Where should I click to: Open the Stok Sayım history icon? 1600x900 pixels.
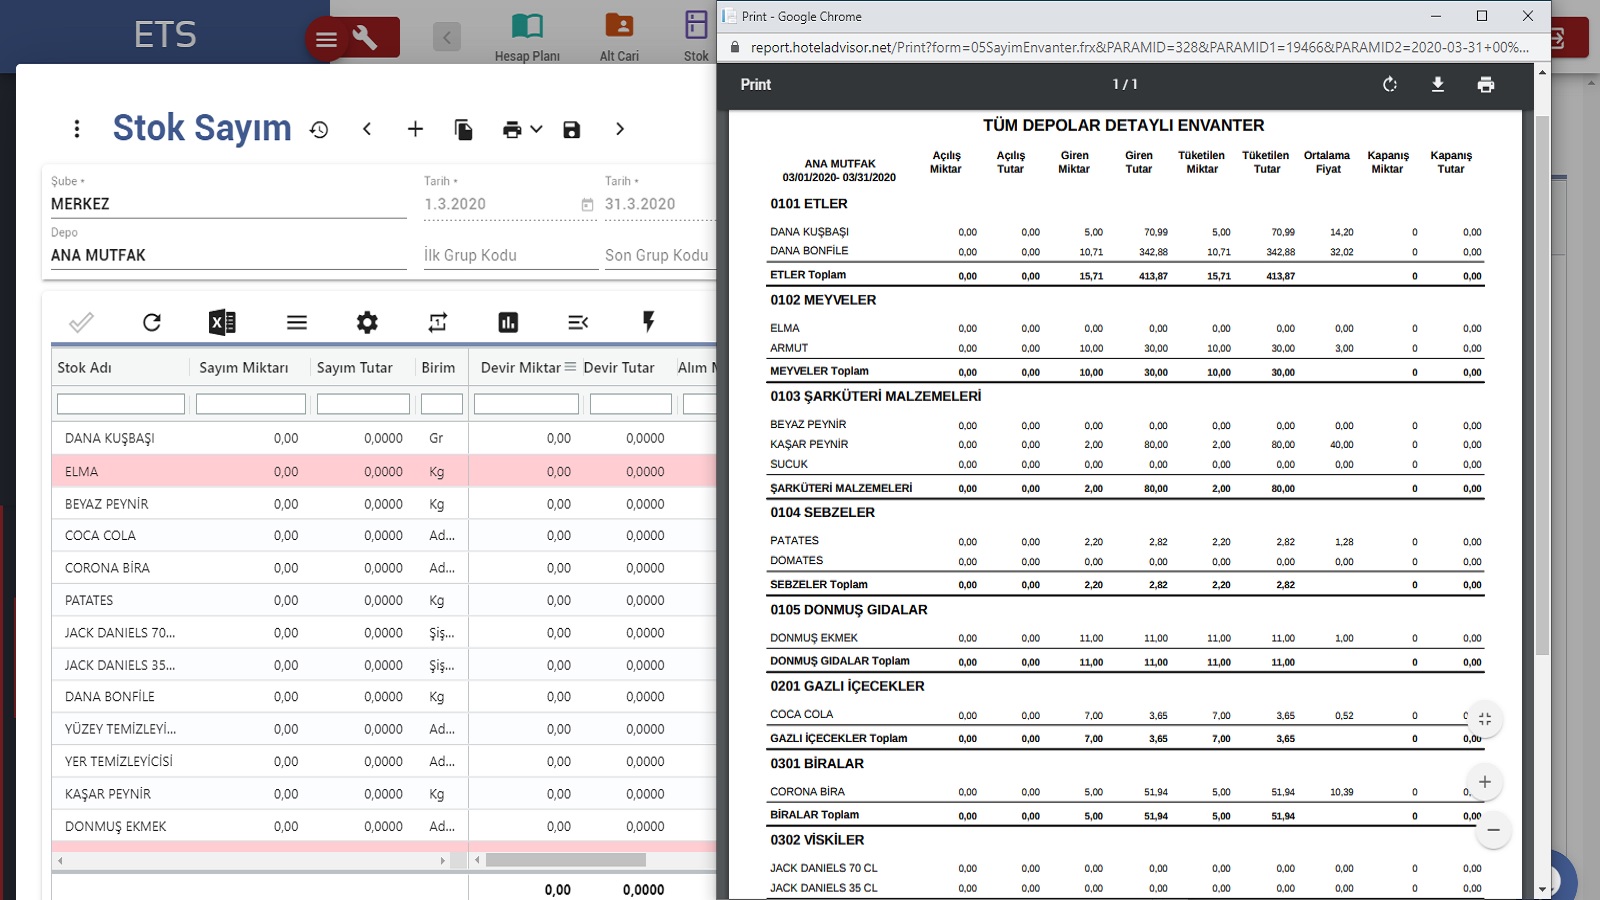pos(319,130)
